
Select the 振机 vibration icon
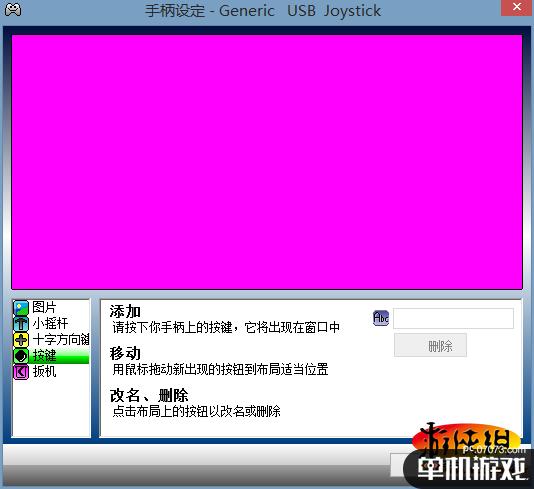pos(21,372)
